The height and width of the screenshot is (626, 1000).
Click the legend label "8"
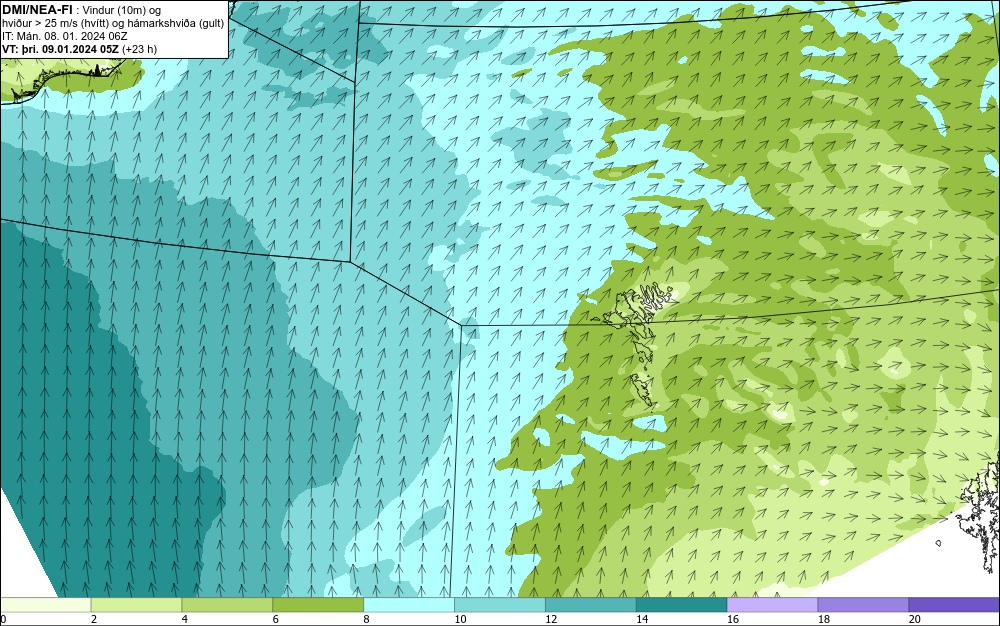366,619
